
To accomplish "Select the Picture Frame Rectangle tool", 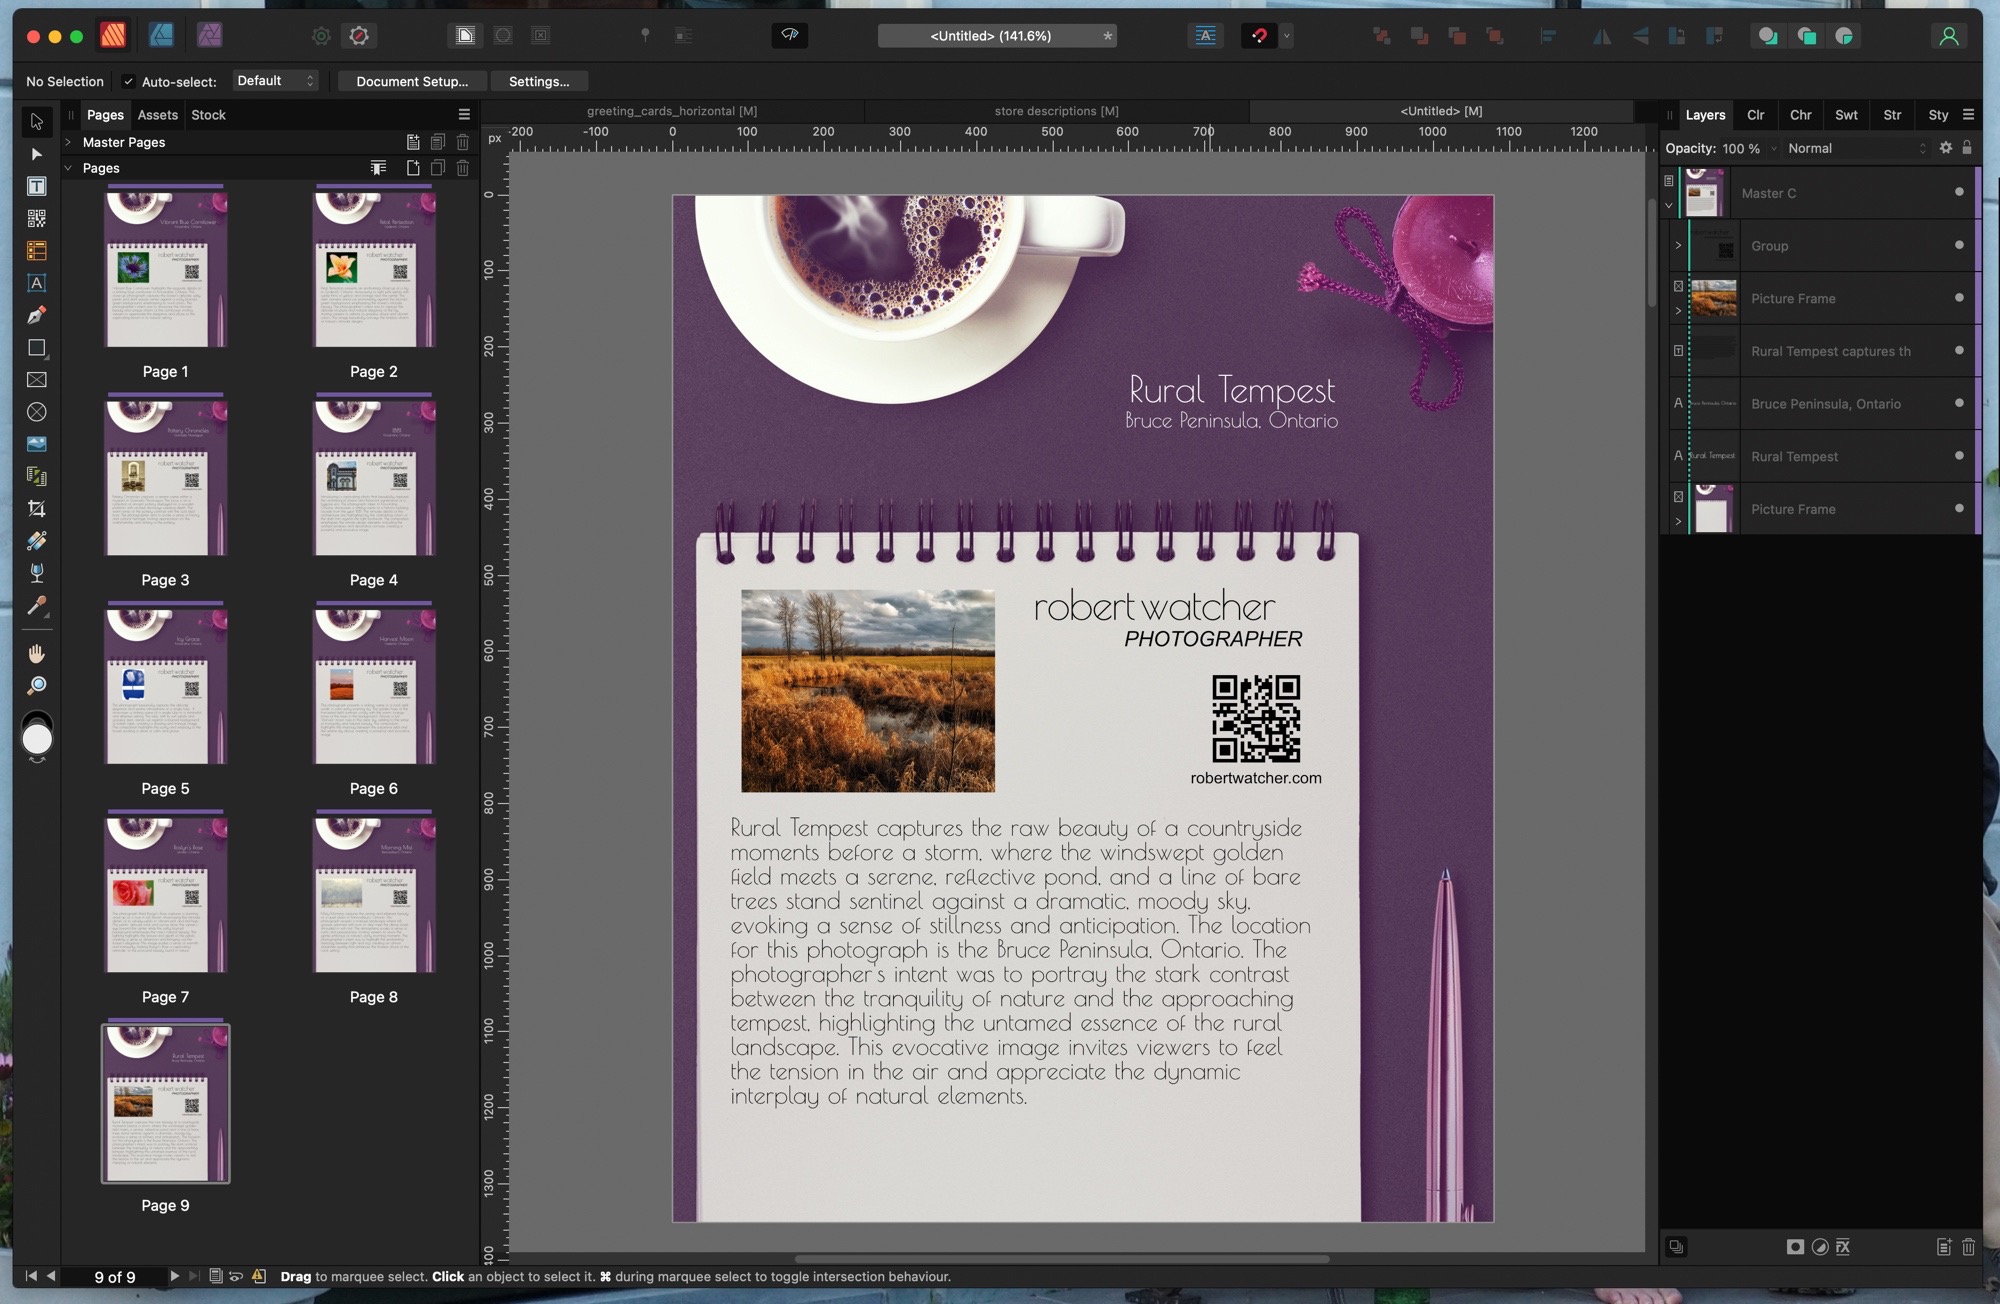I will (x=37, y=380).
